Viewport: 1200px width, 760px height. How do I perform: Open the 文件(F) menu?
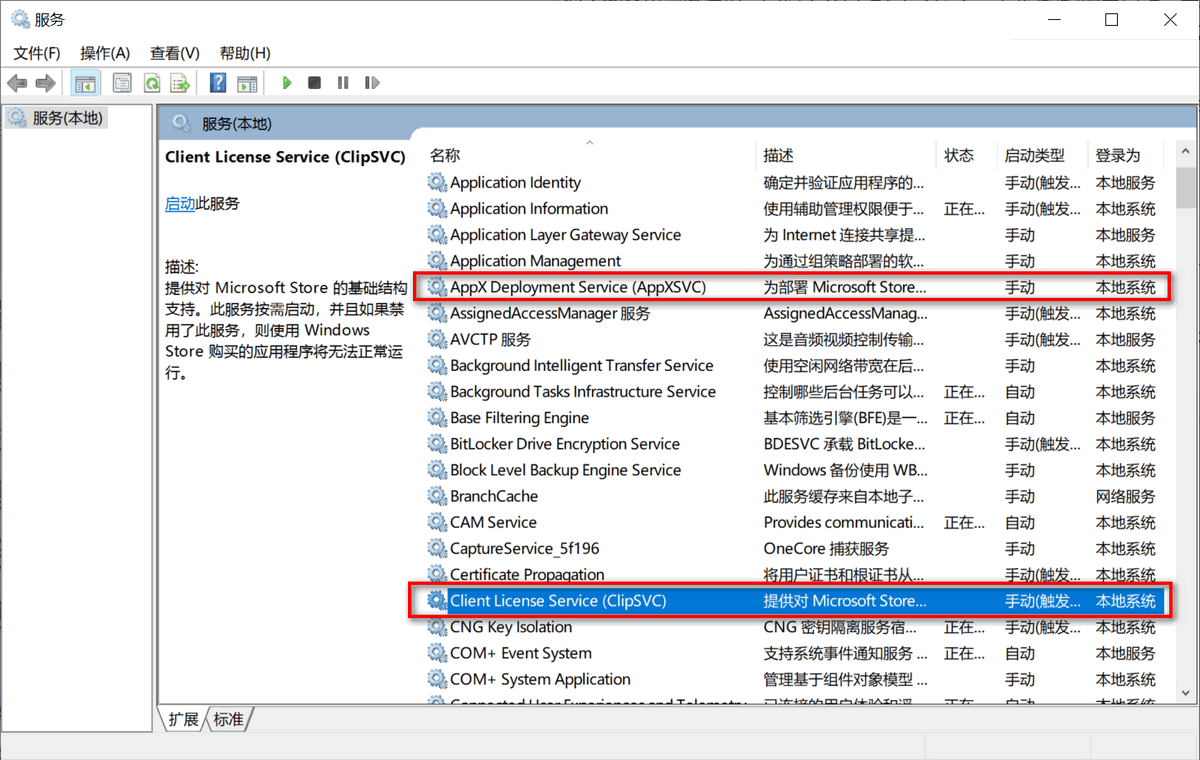pyautogui.click(x=37, y=53)
